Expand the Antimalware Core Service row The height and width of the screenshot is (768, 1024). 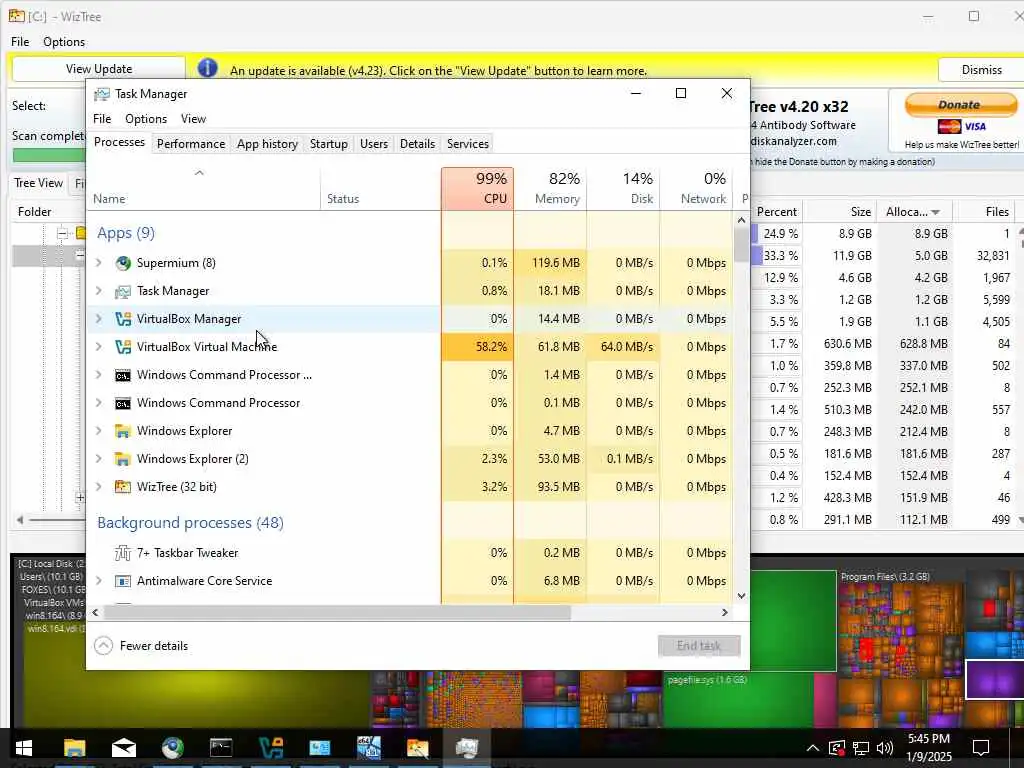[99, 581]
